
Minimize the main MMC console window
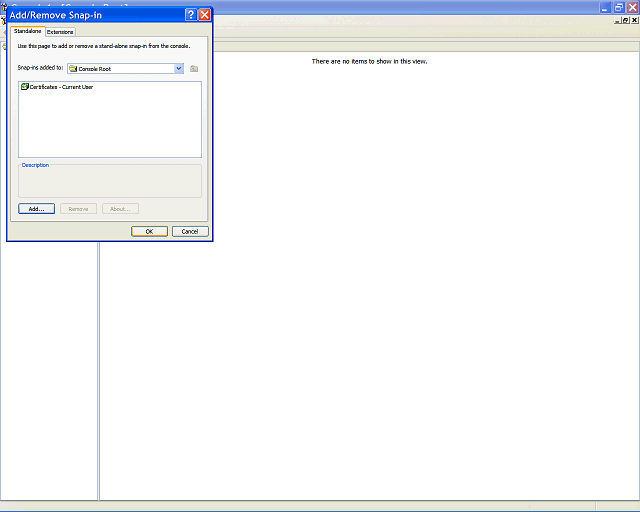click(605, 7)
